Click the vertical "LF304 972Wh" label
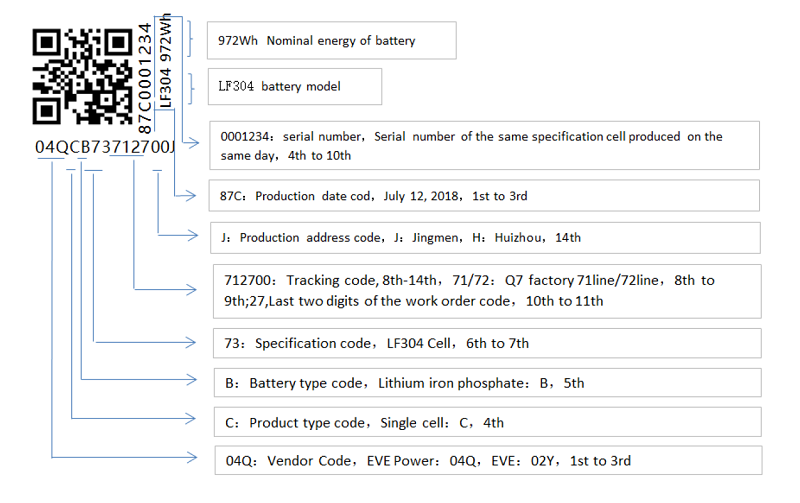This screenshot has width=800, height=503. (x=166, y=60)
